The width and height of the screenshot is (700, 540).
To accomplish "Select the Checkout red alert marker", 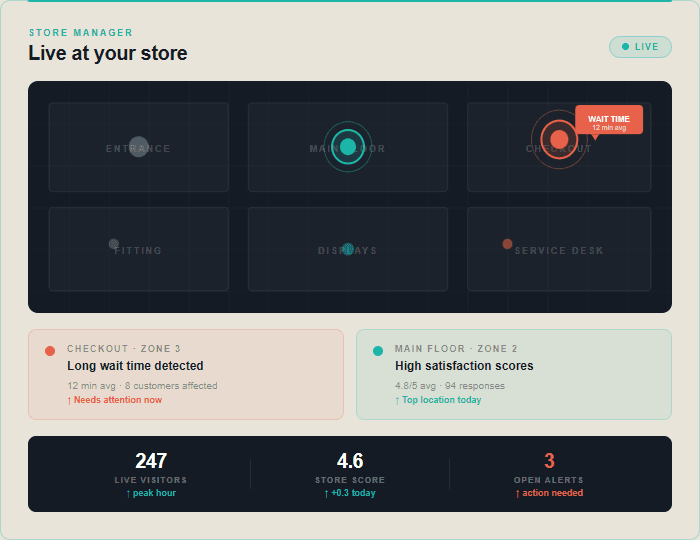I will coord(558,139).
